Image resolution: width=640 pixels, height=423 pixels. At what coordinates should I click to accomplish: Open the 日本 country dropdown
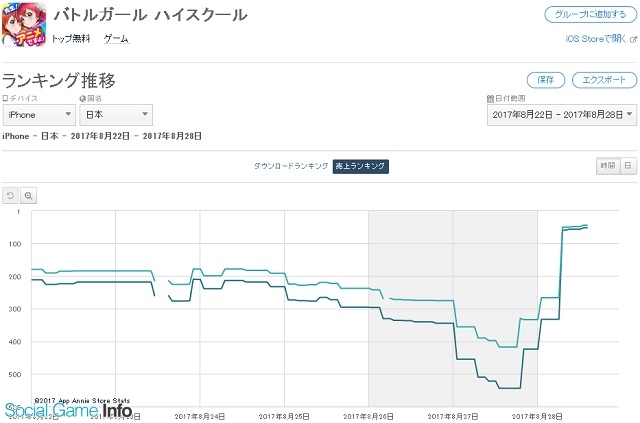click(x=116, y=115)
